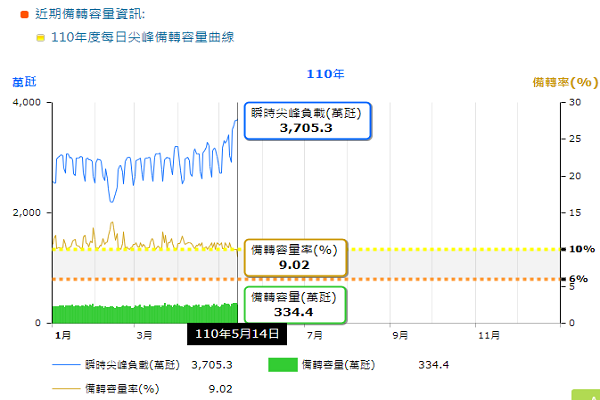
Task: Click the 110年5月14日 date marker
Action: (238, 334)
